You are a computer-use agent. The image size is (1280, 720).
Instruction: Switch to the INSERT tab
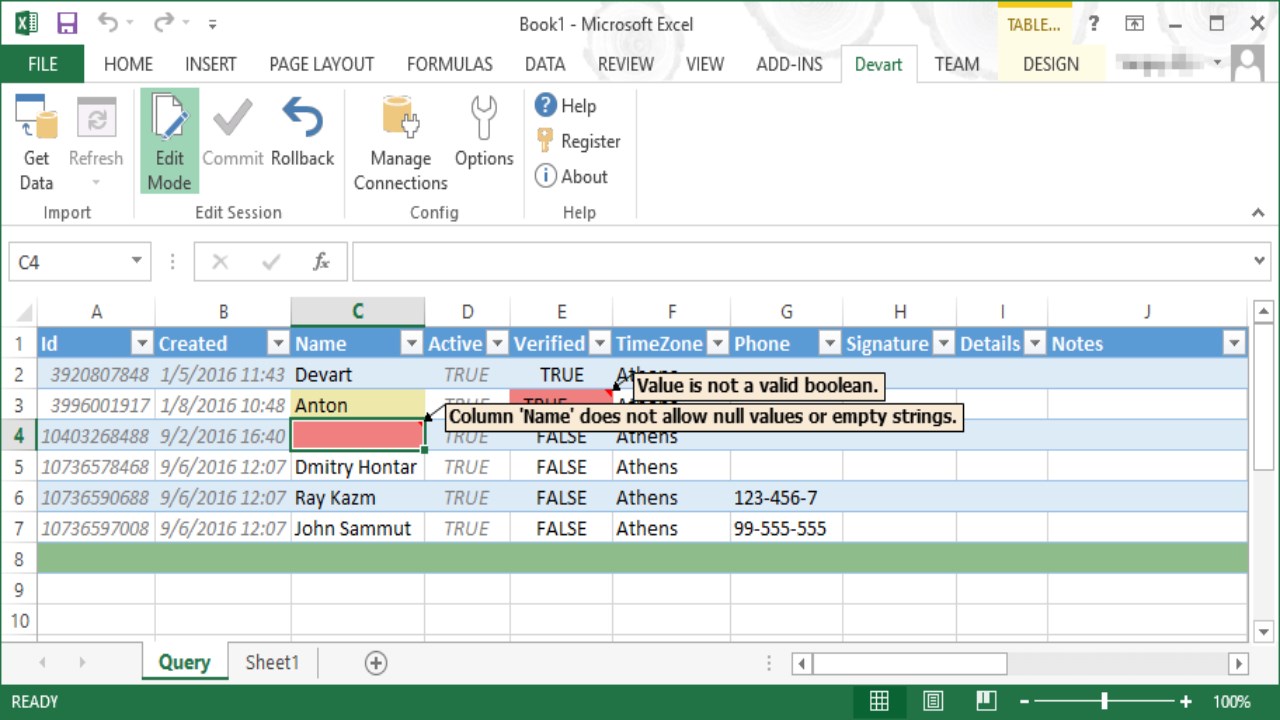pos(211,64)
